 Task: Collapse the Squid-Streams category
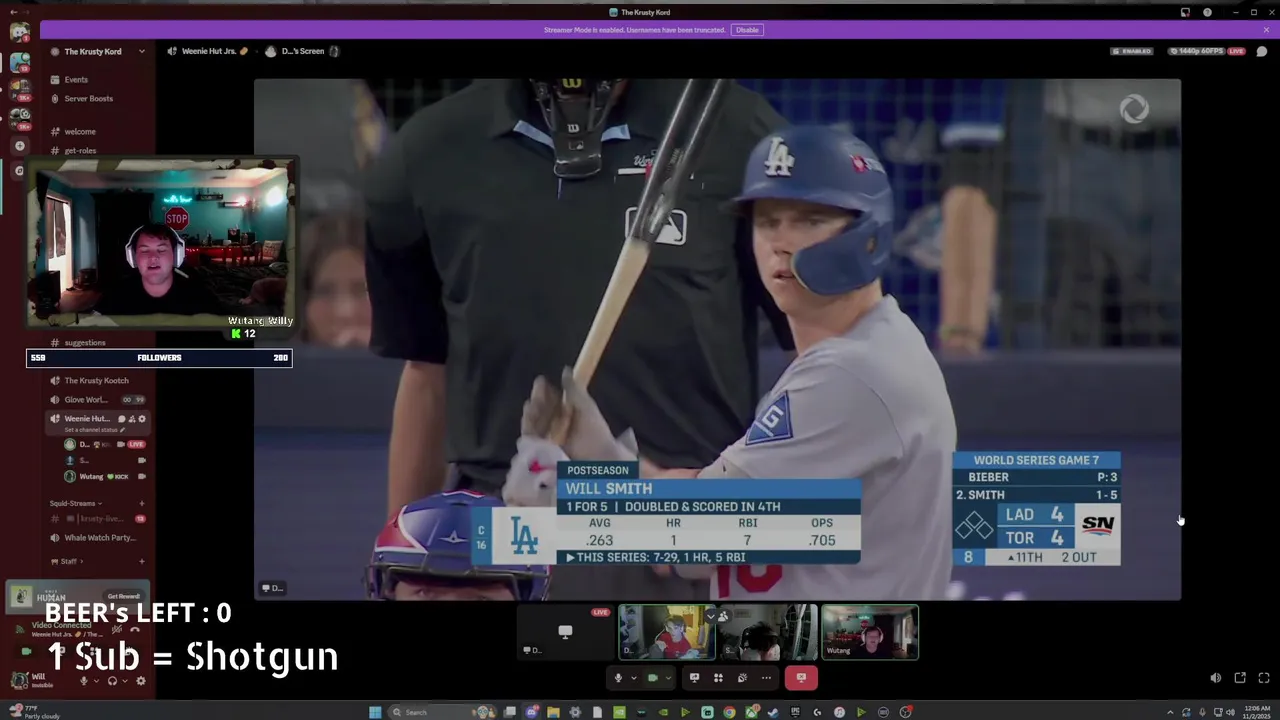pyautogui.click(x=76, y=503)
